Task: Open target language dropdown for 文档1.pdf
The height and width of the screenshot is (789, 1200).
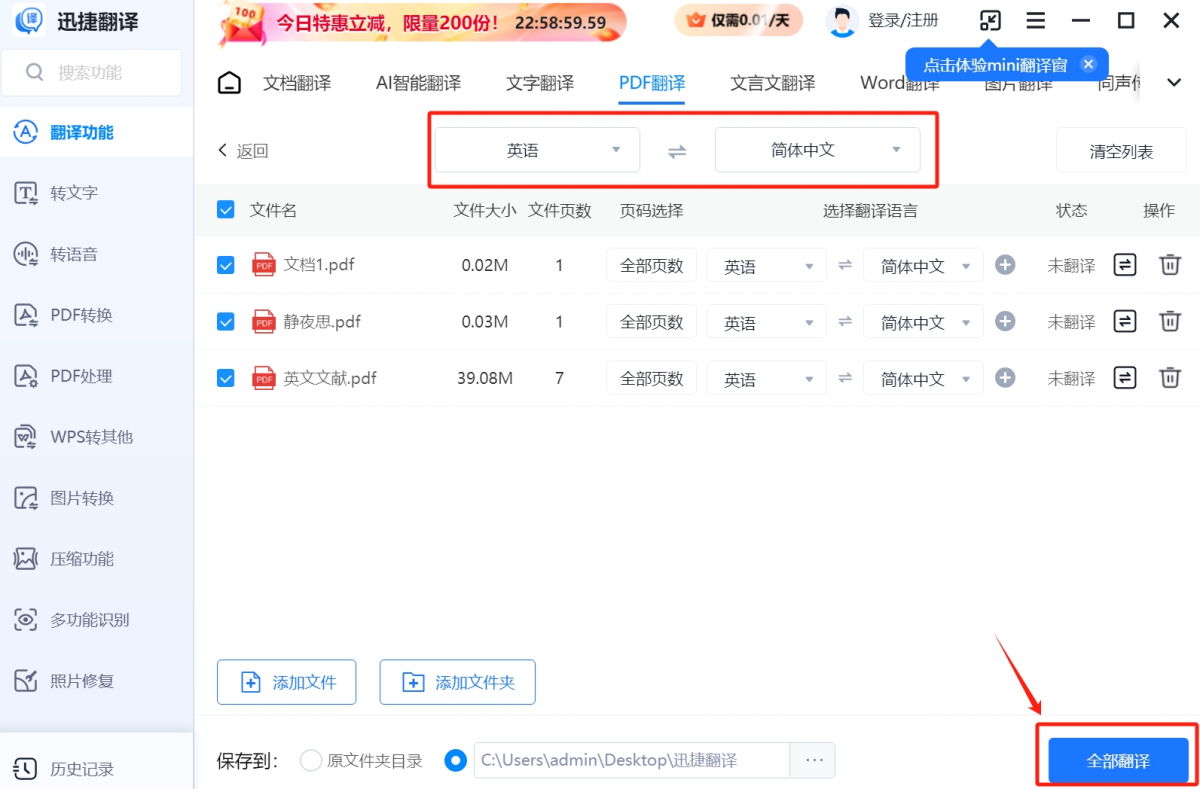Action: point(923,266)
